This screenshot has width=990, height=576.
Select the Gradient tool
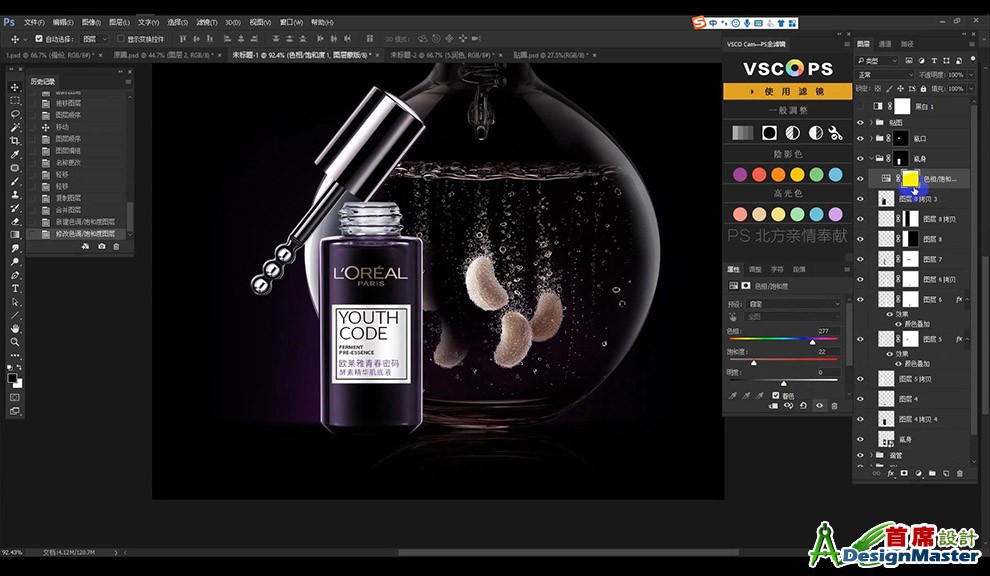tap(15, 234)
